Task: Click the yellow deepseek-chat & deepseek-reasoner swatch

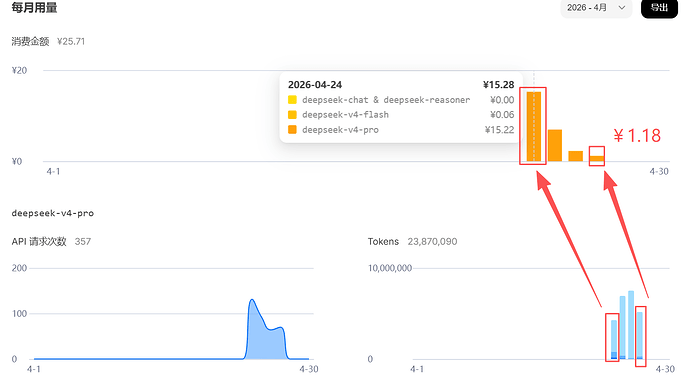Action: (292, 100)
